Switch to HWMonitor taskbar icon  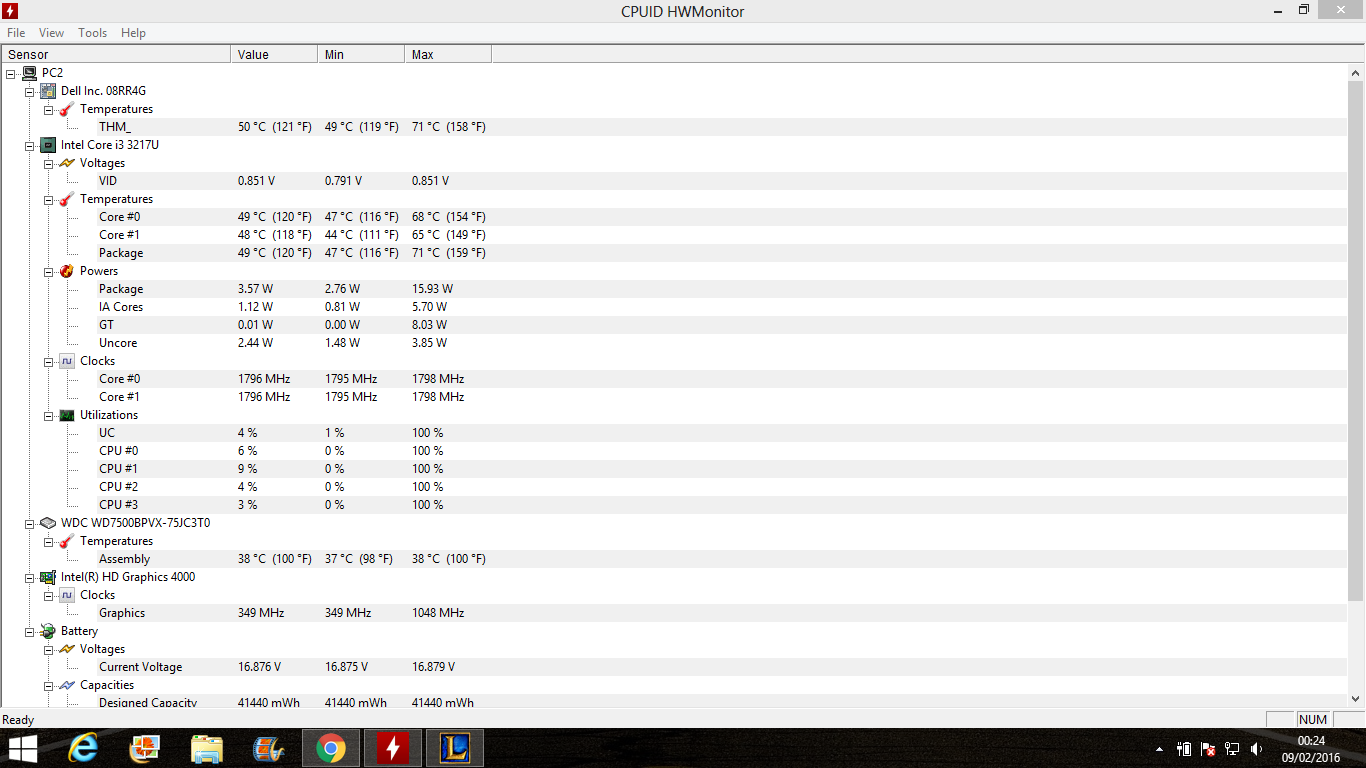tap(393, 748)
